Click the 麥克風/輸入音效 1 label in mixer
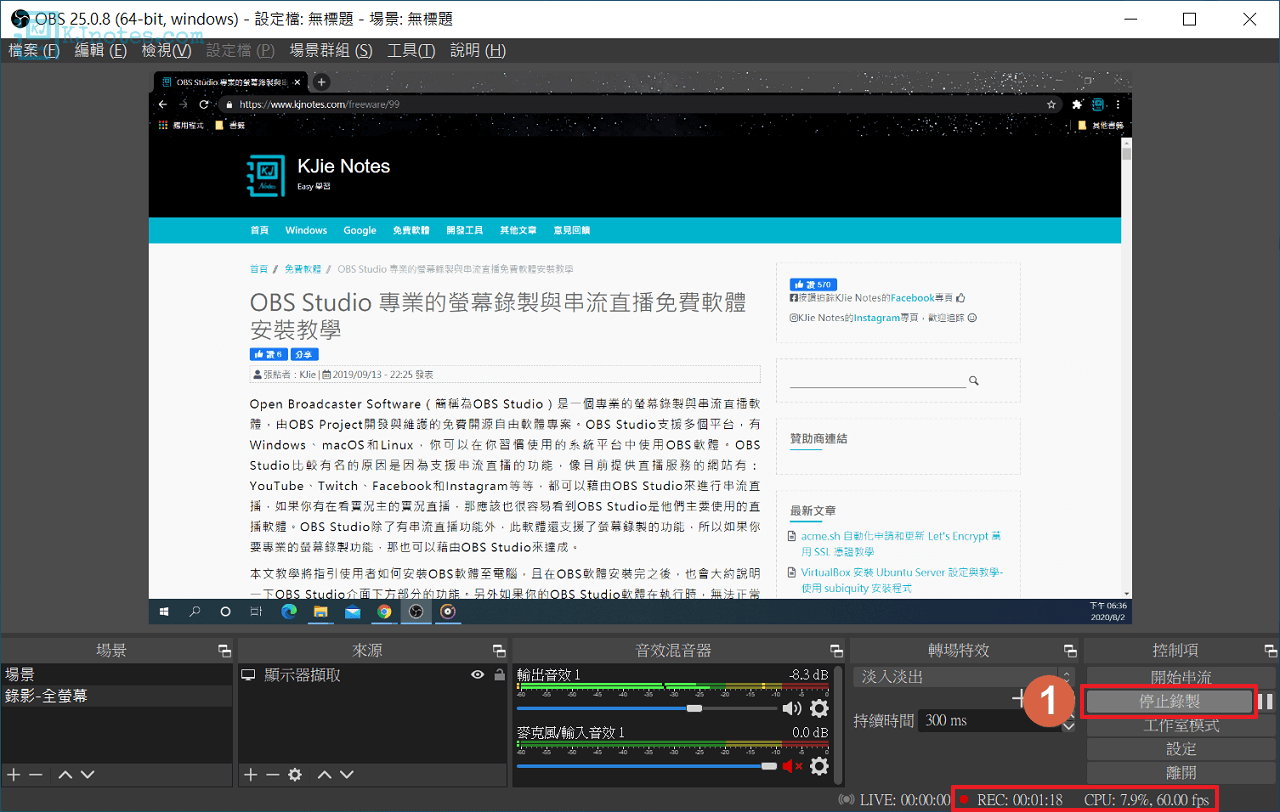1280x812 pixels. 570,732
